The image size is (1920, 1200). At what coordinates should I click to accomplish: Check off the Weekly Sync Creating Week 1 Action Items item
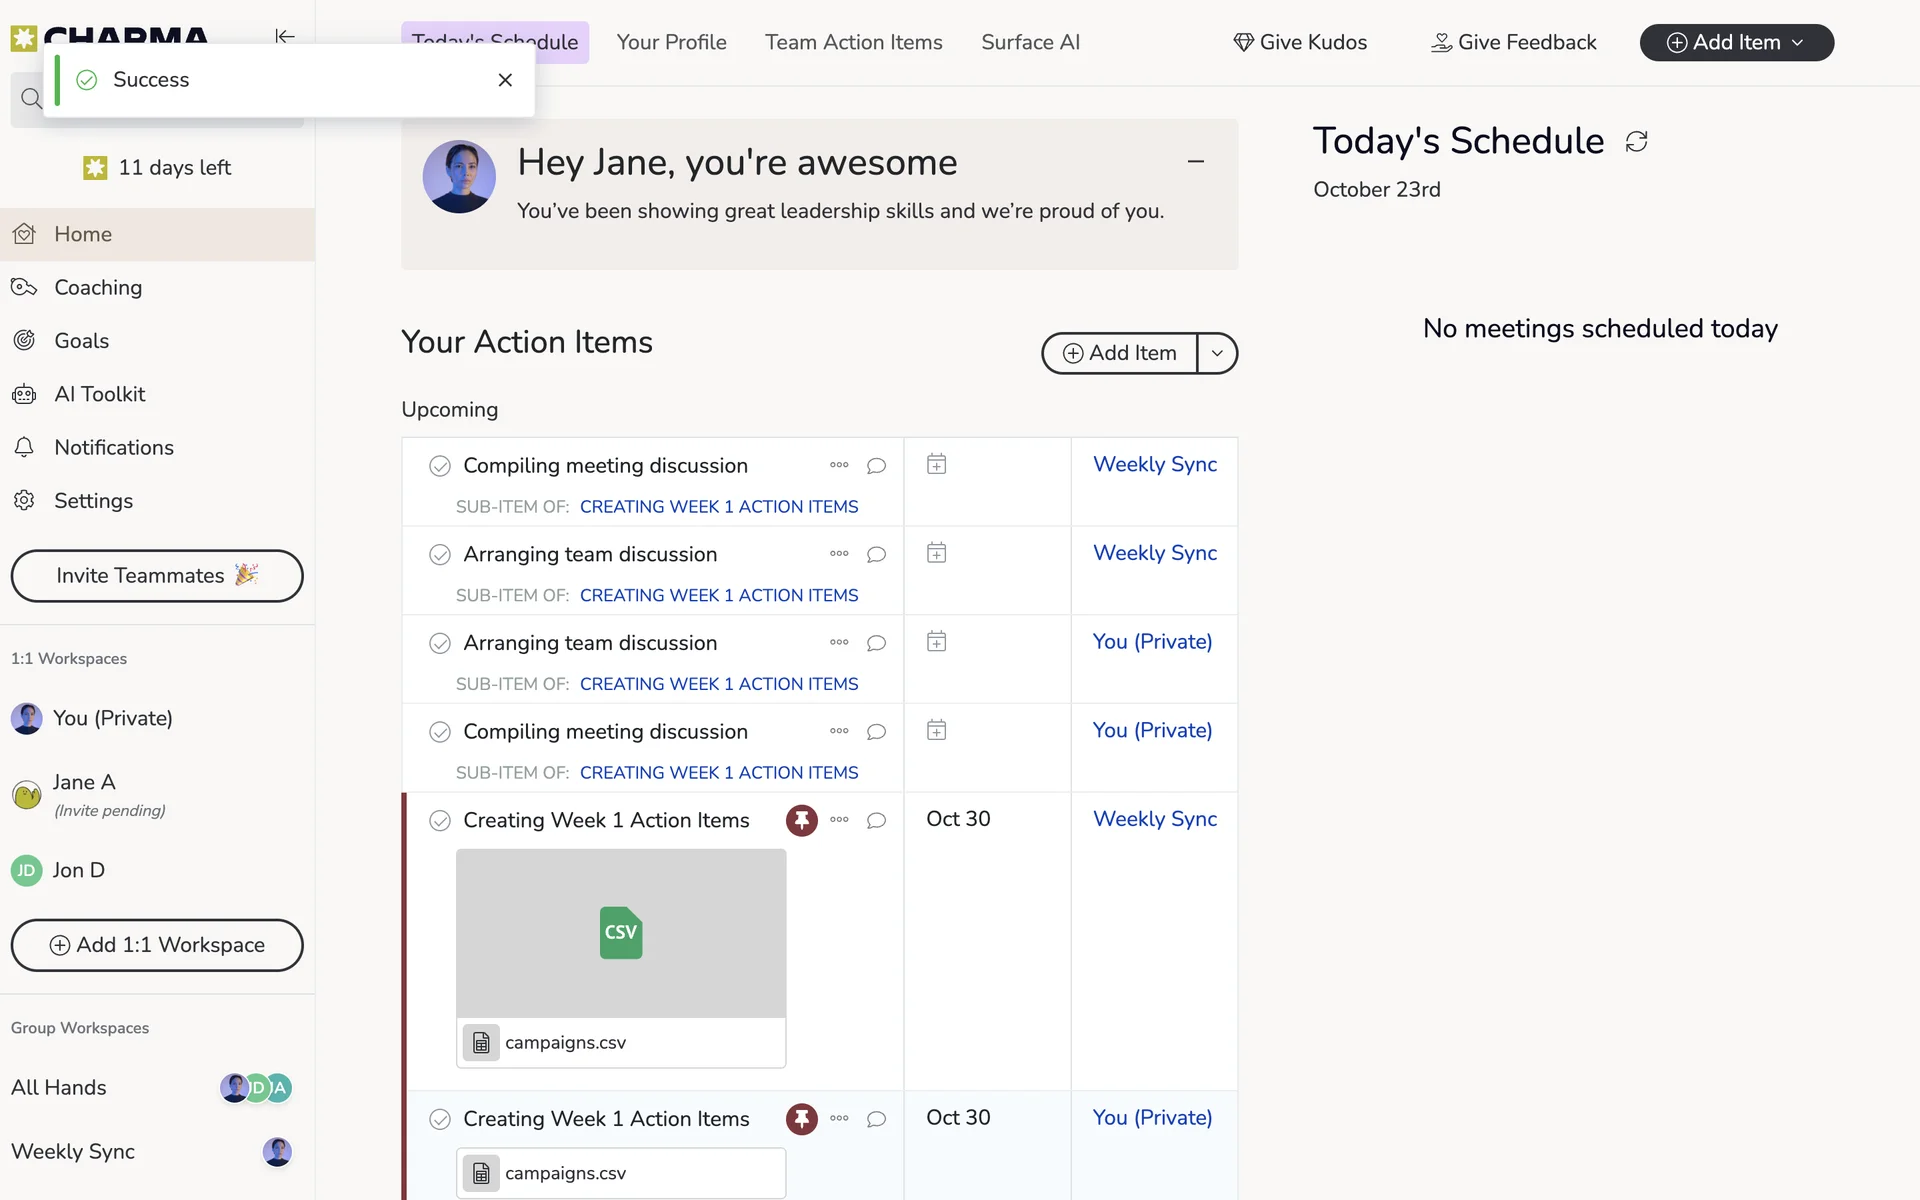[440, 821]
